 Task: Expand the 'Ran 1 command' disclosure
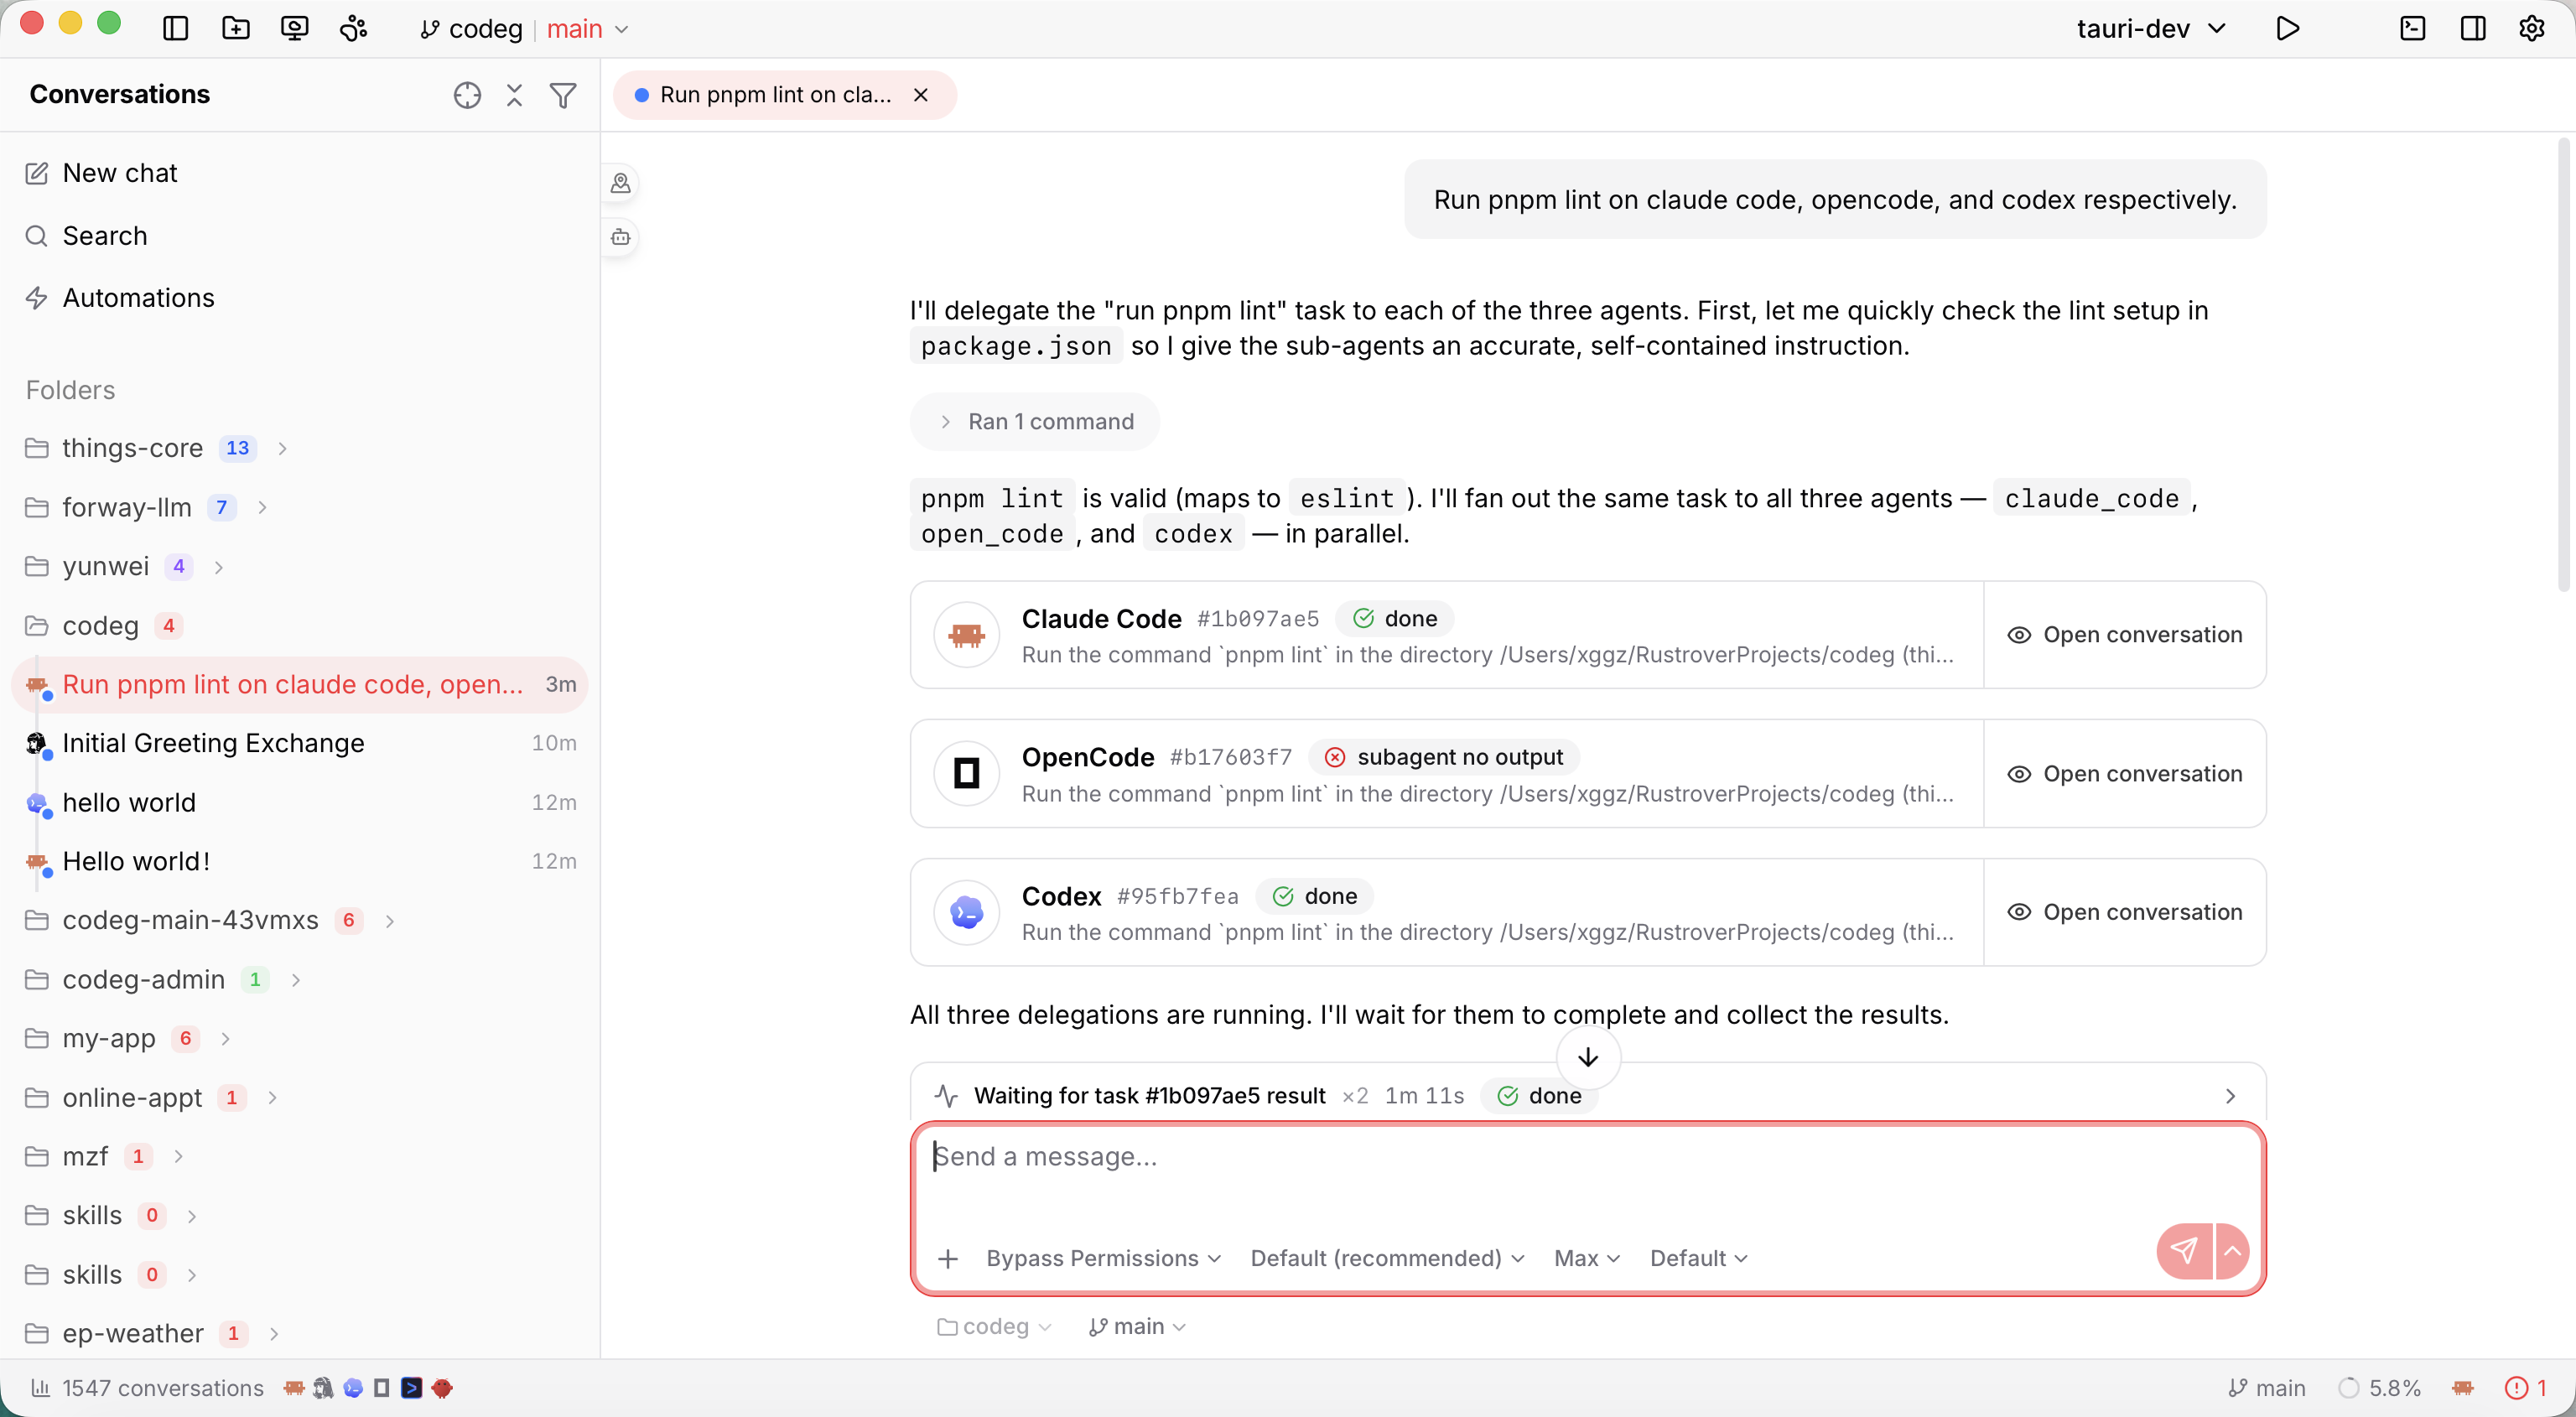tap(1035, 422)
